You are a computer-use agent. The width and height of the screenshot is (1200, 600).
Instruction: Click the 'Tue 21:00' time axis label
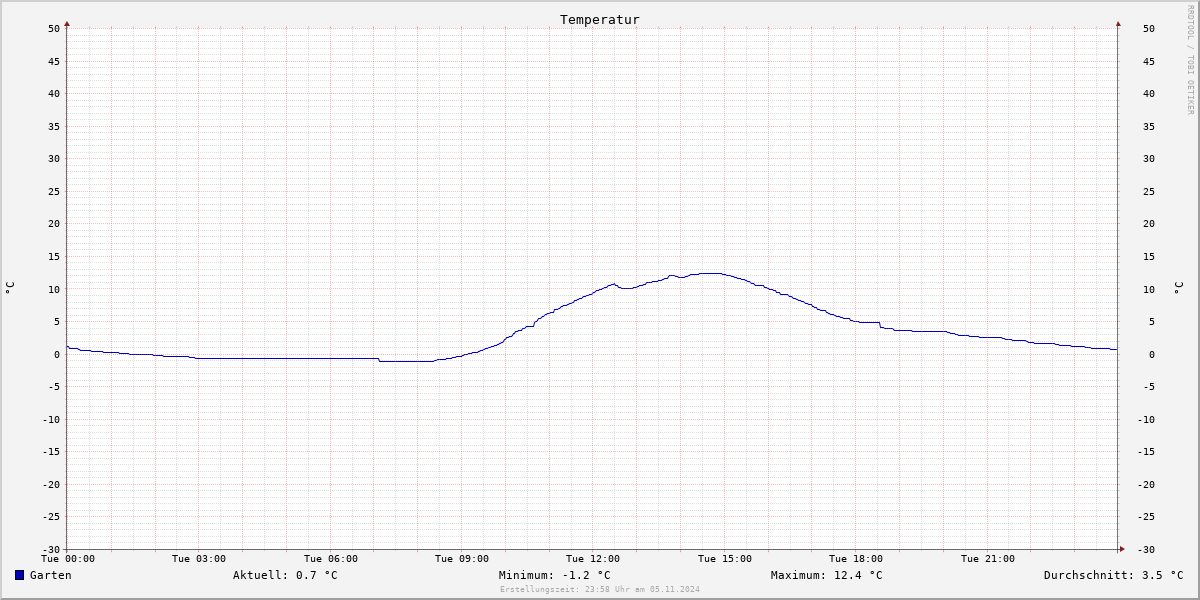988,559
